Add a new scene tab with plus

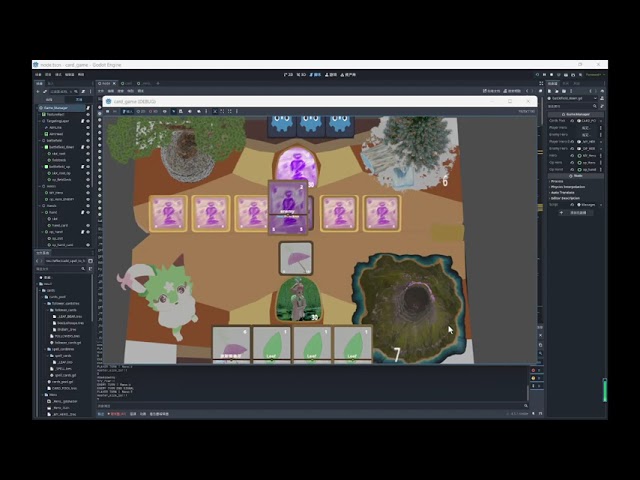158,83
